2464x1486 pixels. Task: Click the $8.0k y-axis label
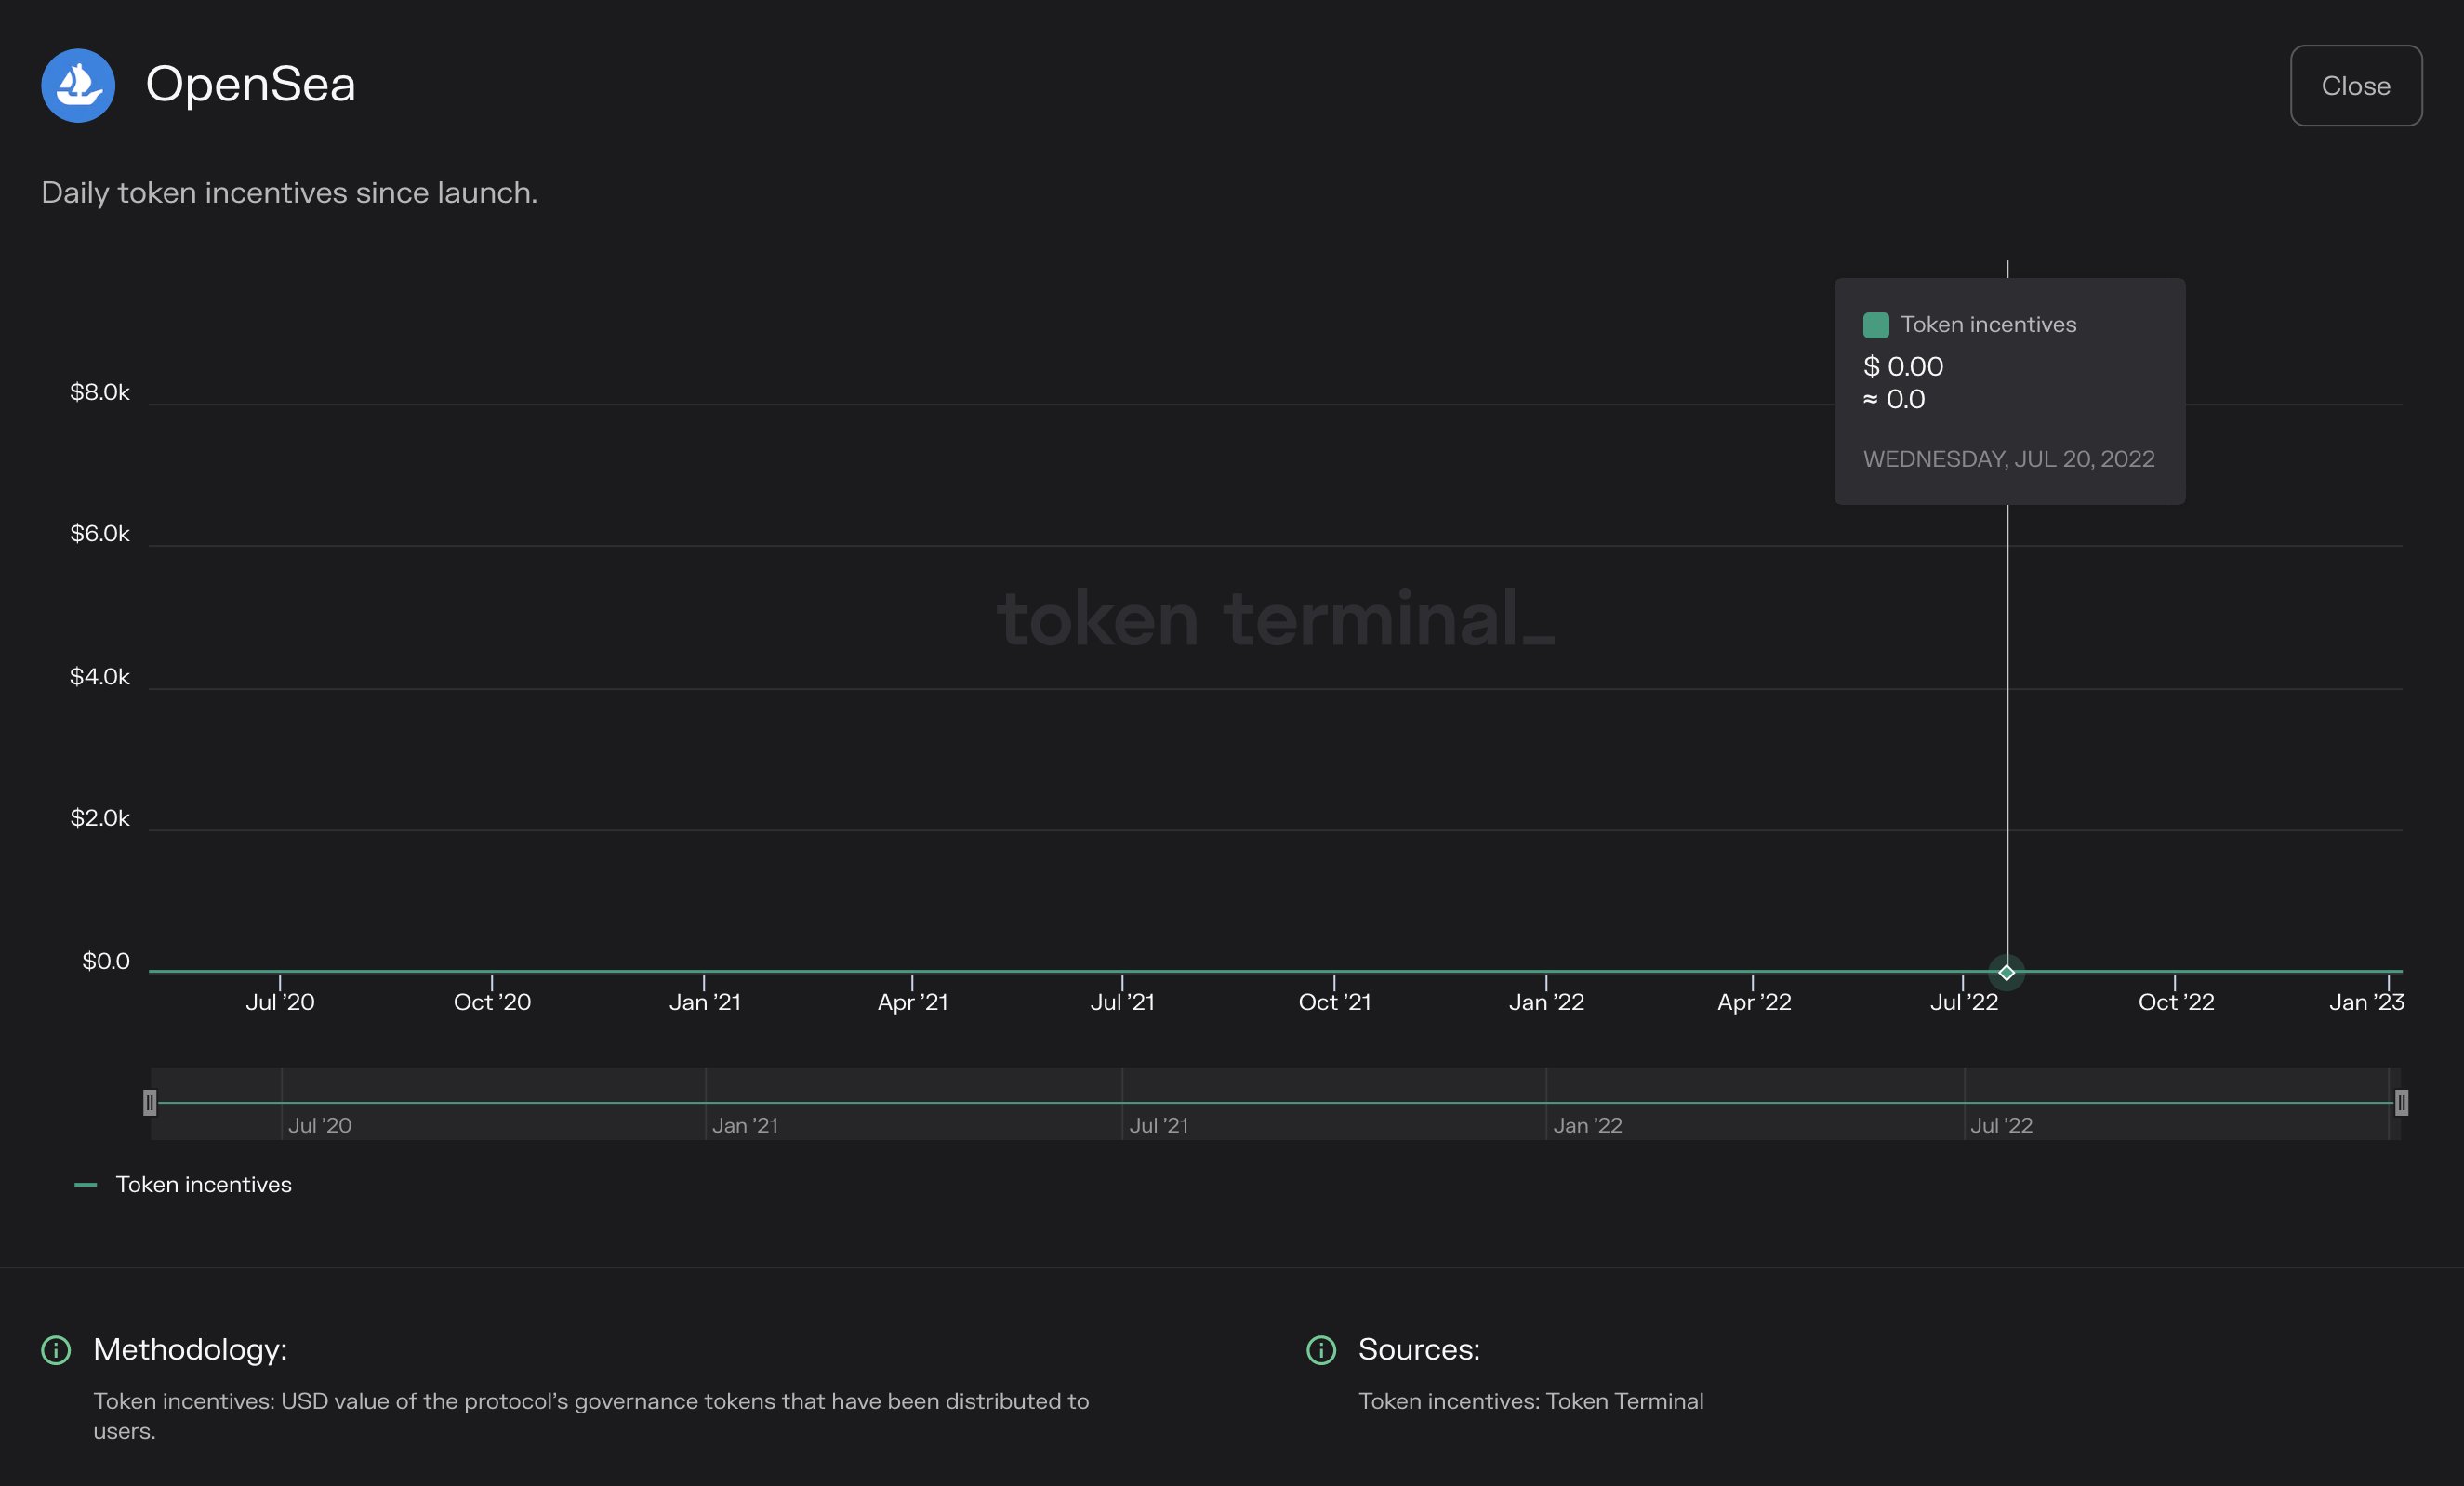click(x=99, y=392)
